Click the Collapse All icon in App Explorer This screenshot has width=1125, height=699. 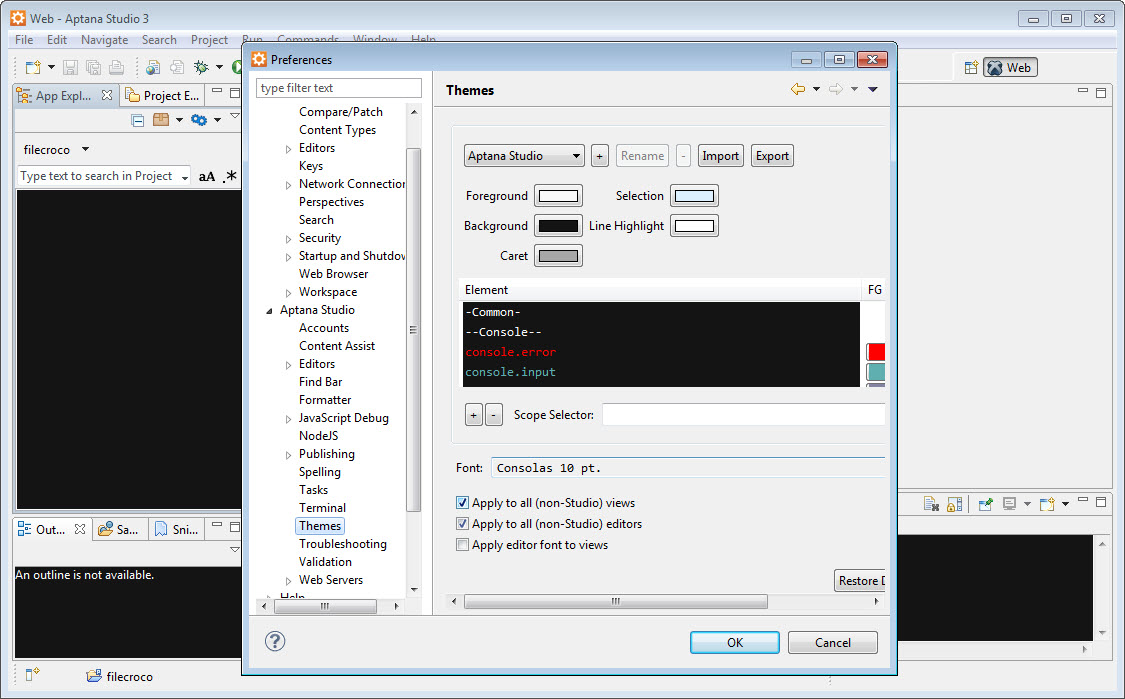138,121
